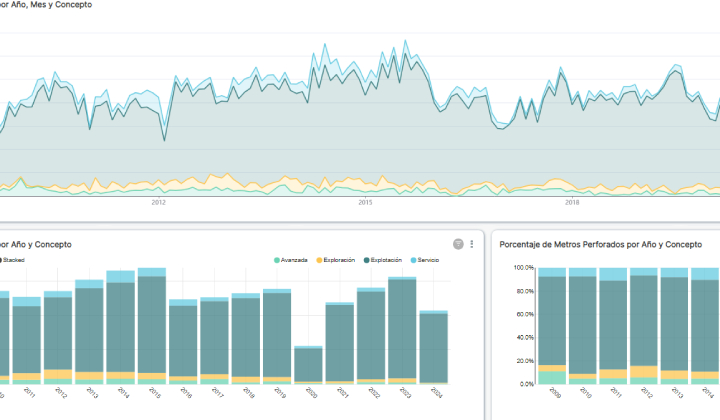Toggle the Servicio legend series
This screenshot has width=720, height=420.
[425, 260]
